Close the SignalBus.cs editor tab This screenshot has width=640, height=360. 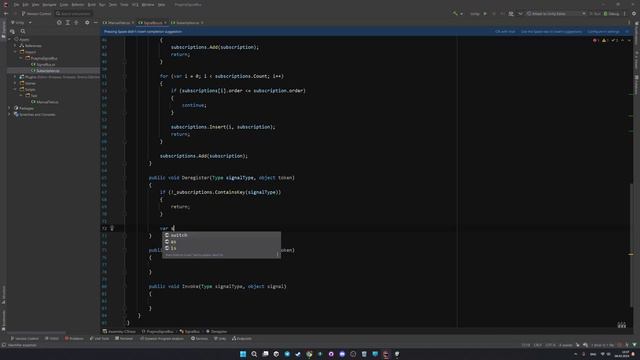pos(165,23)
